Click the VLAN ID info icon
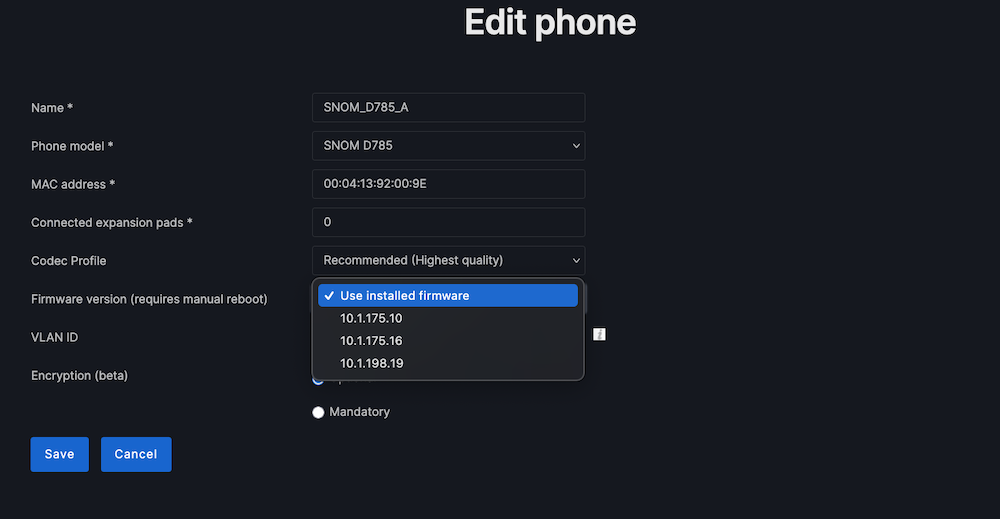 click(599, 334)
